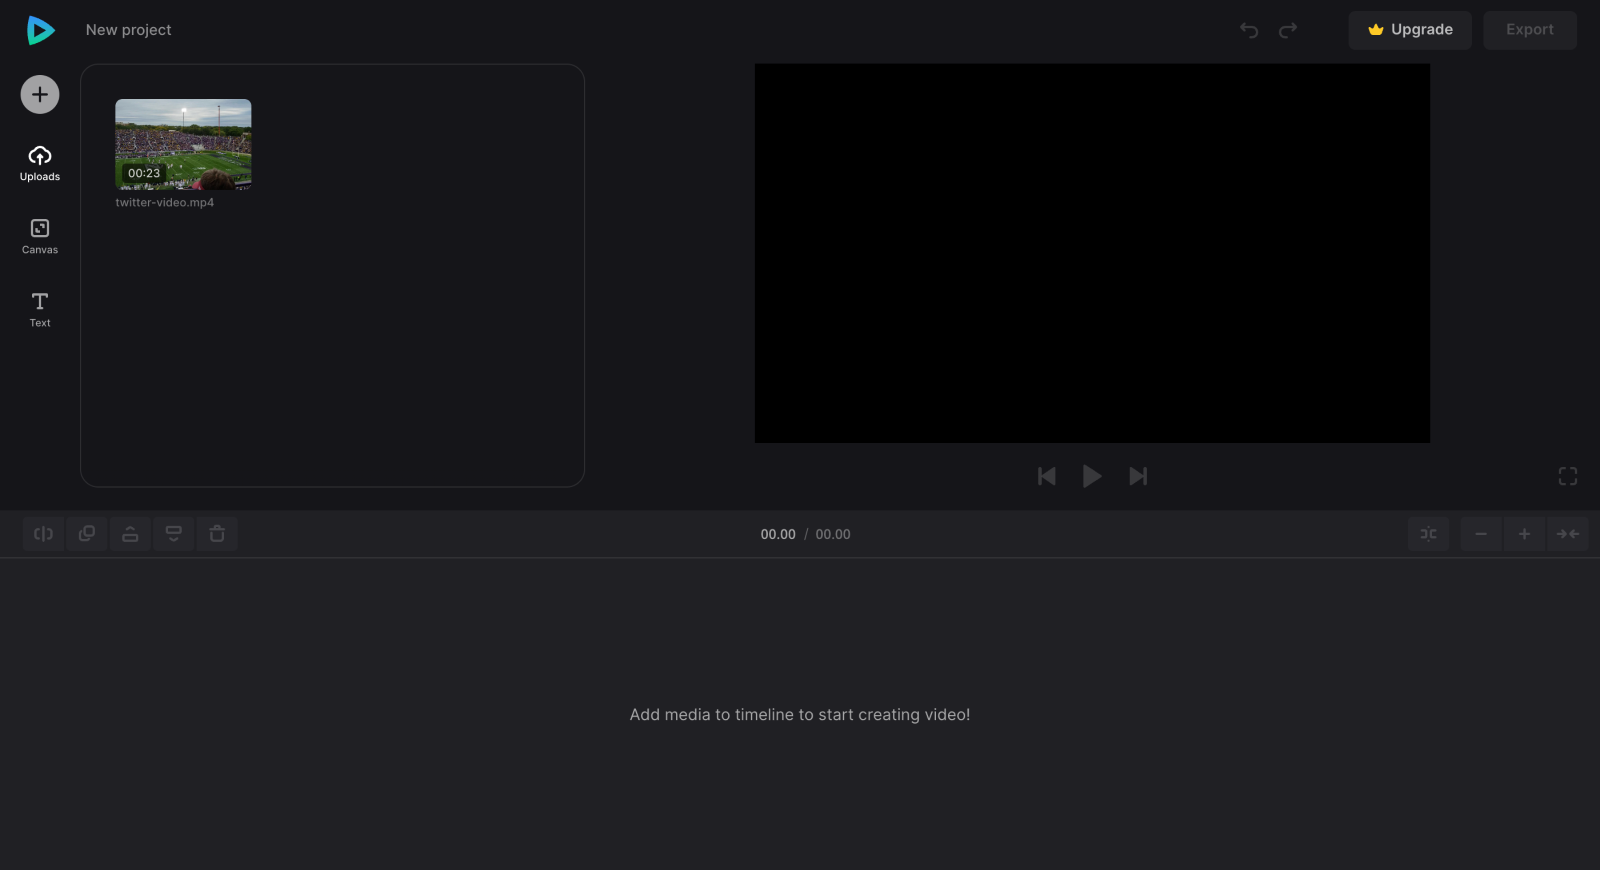Click the fit-timeline-to-screen arrows icon
The image size is (1600, 870).
click(1568, 534)
